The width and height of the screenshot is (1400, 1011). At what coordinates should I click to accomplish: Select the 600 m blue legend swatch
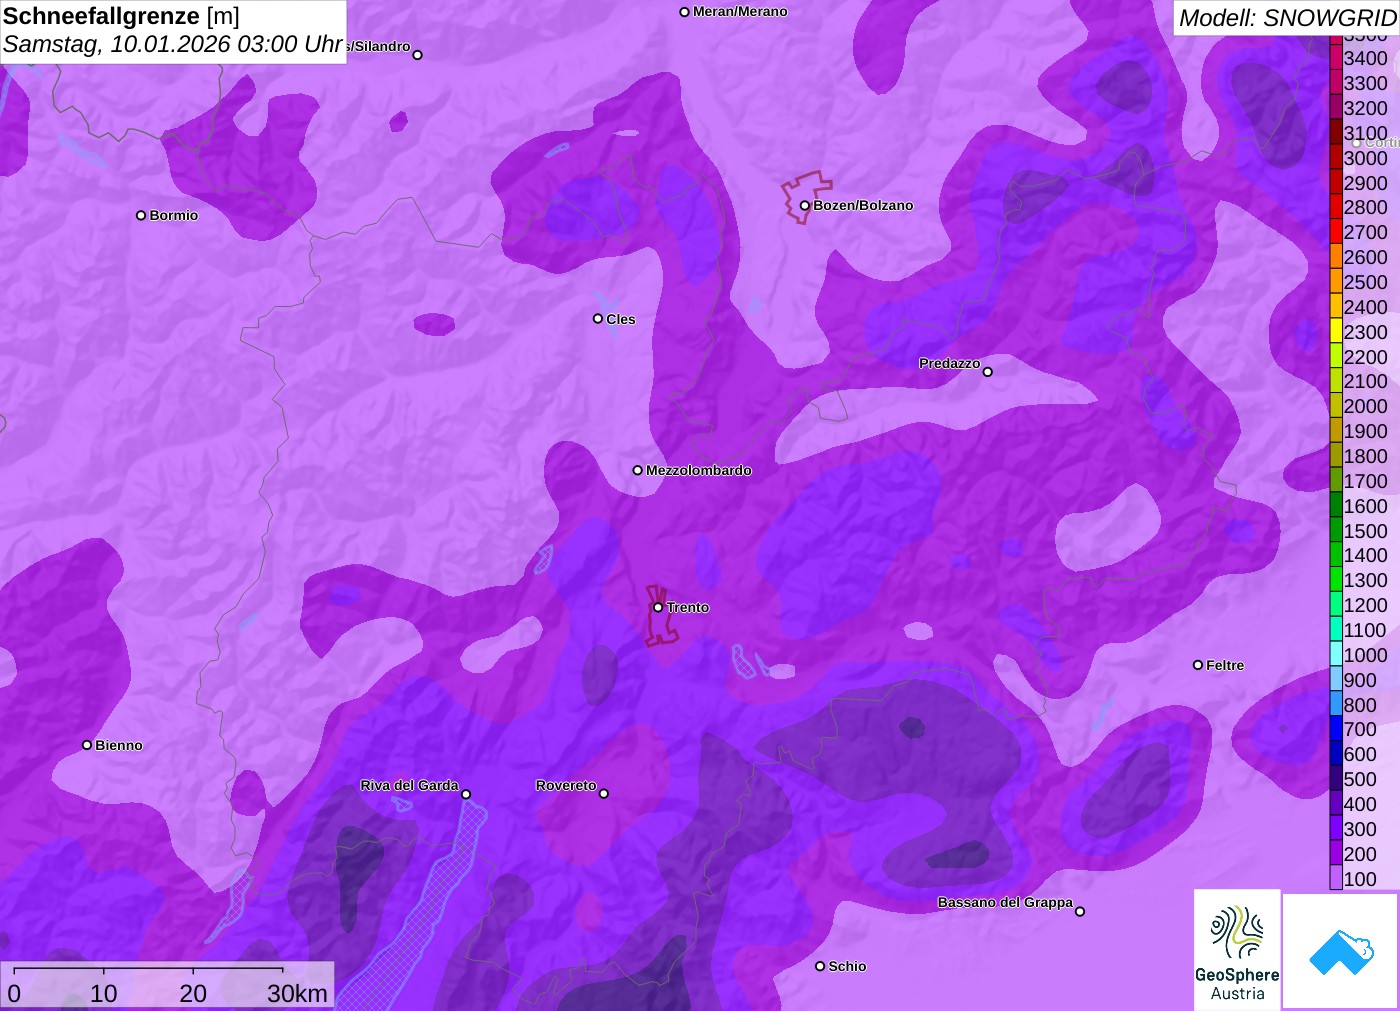pos(1336,754)
